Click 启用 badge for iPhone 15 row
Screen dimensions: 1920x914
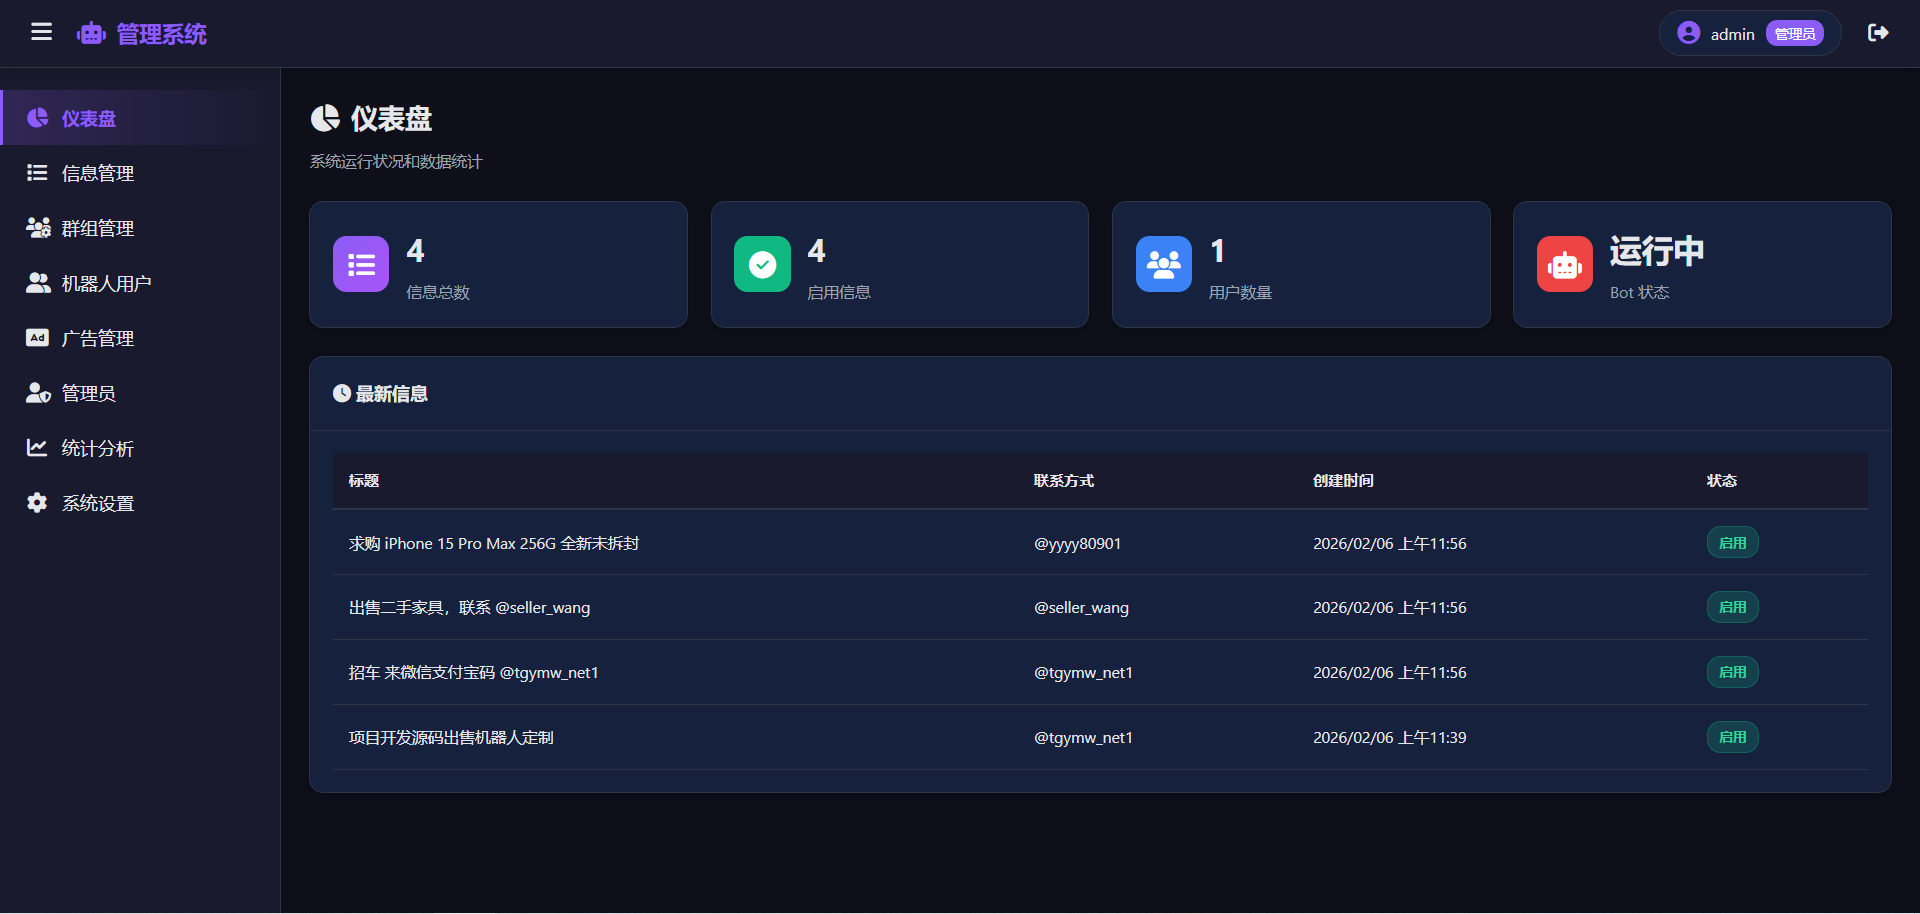coord(1732,543)
